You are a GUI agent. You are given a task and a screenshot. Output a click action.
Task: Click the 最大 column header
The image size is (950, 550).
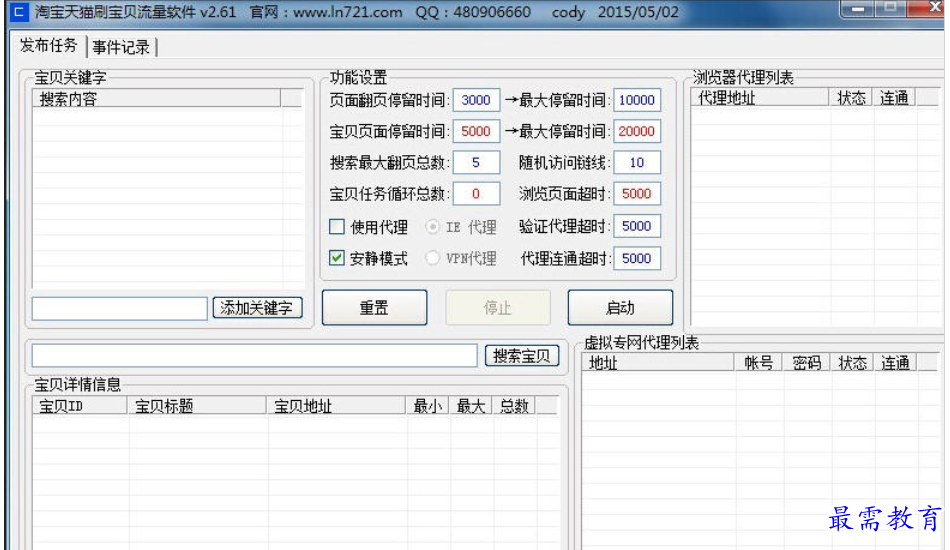(x=470, y=406)
